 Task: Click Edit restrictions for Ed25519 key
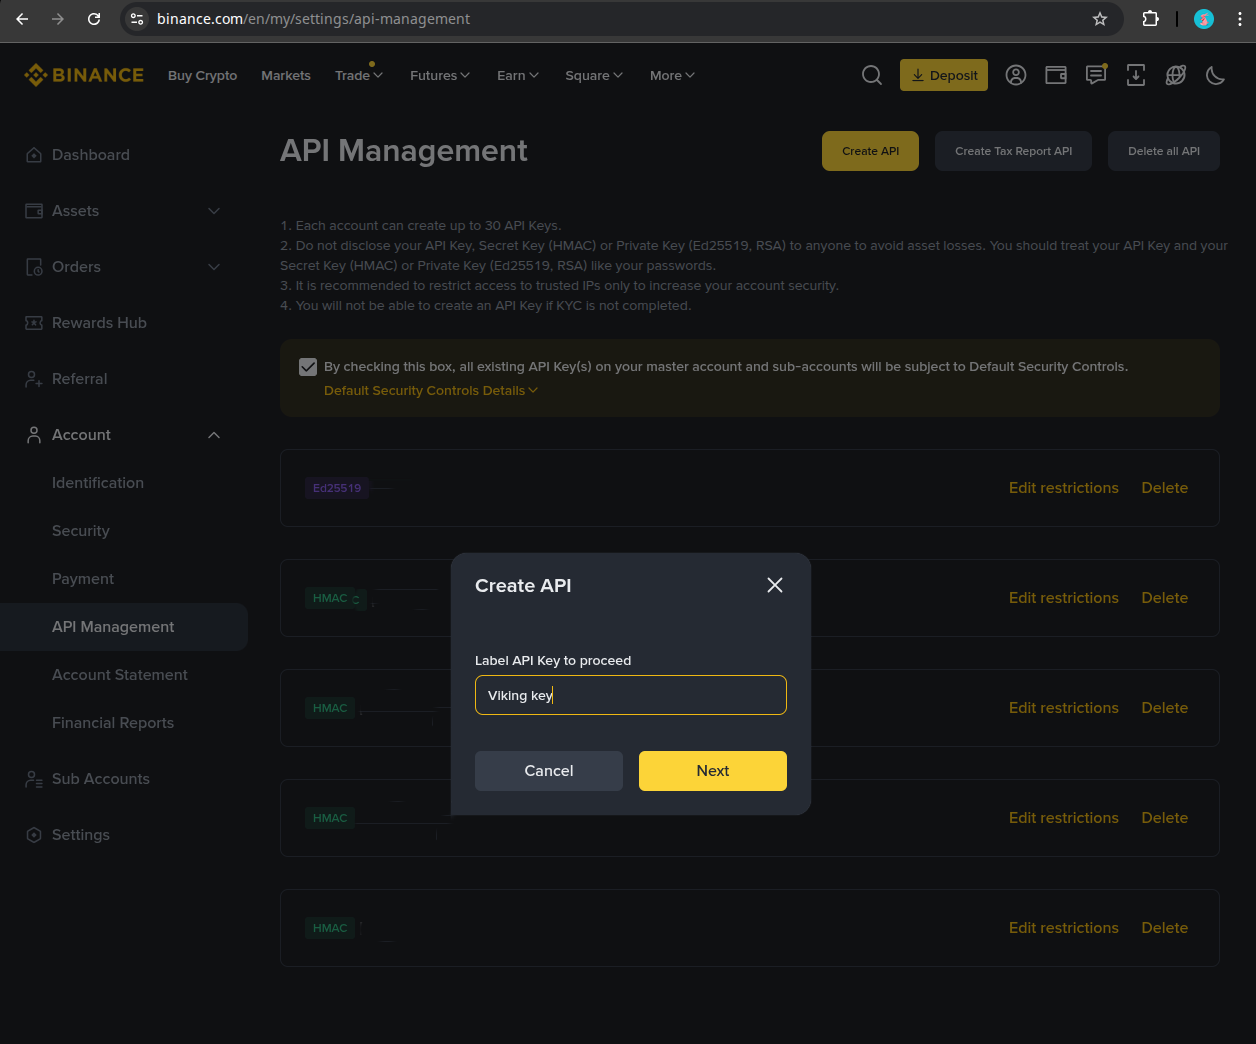[1064, 488]
